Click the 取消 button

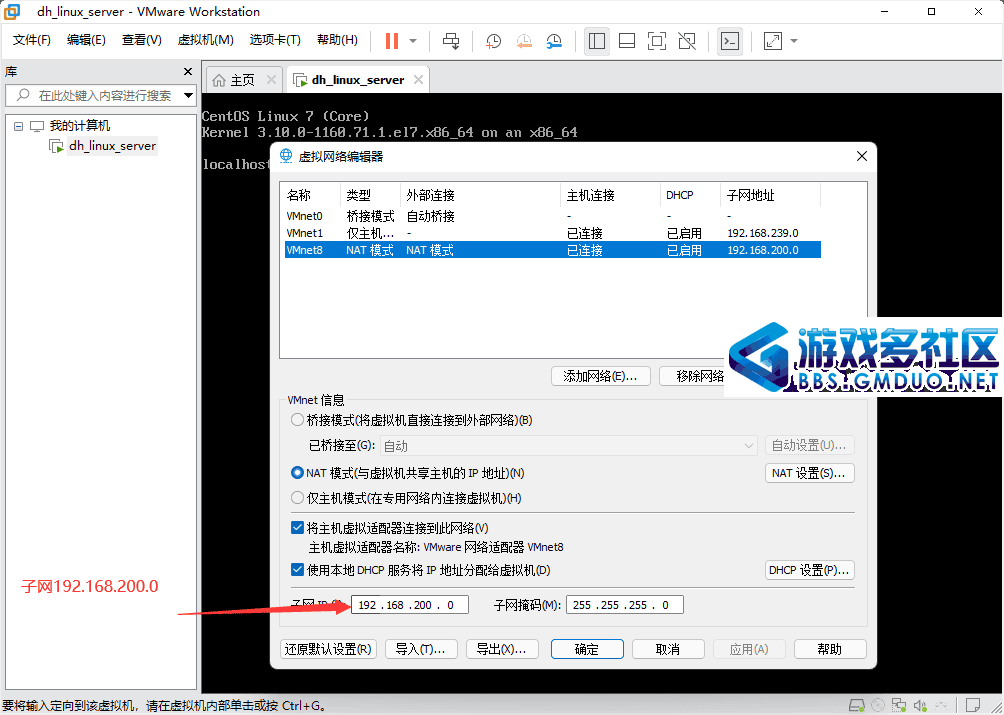[668, 649]
